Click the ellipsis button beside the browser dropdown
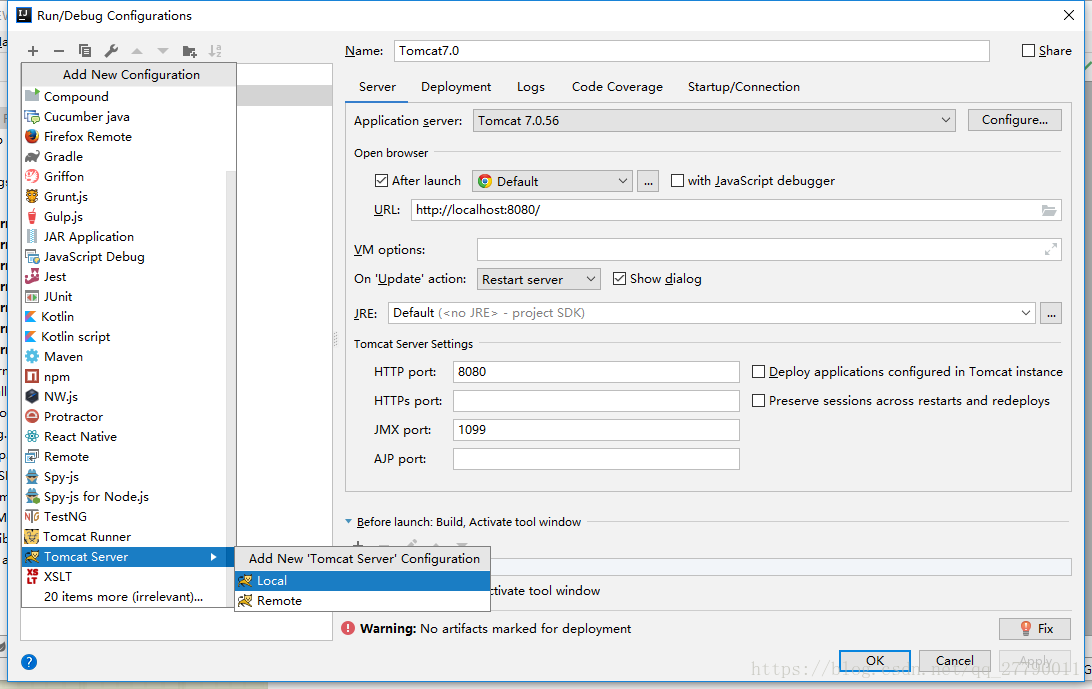 click(649, 181)
